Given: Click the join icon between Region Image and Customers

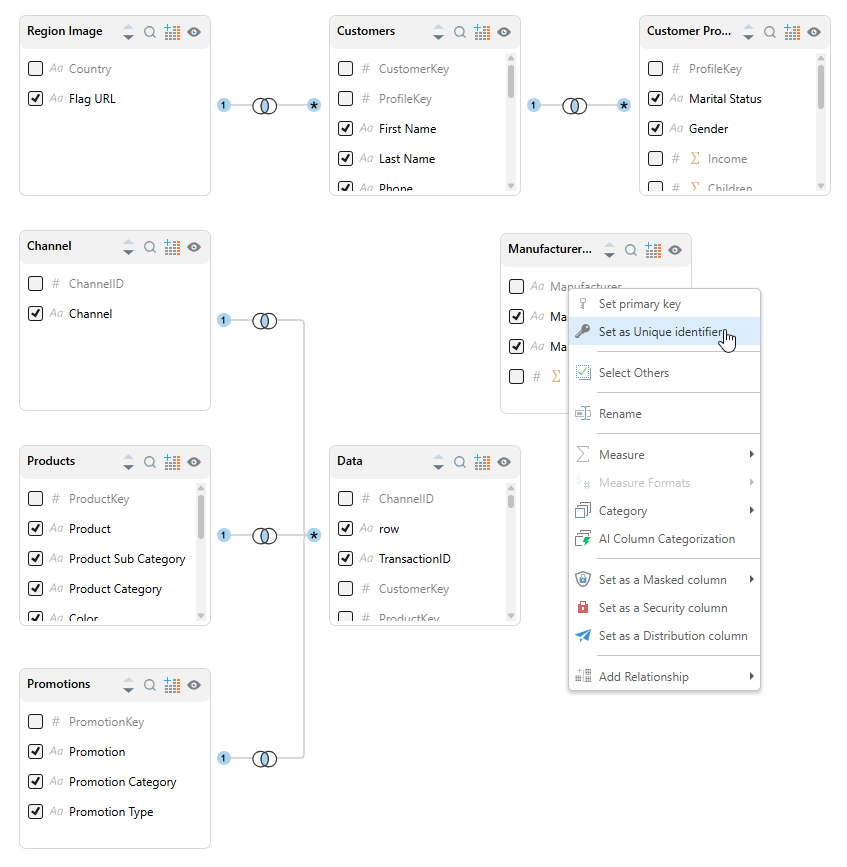Looking at the screenshot, I should click(x=264, y=105).
